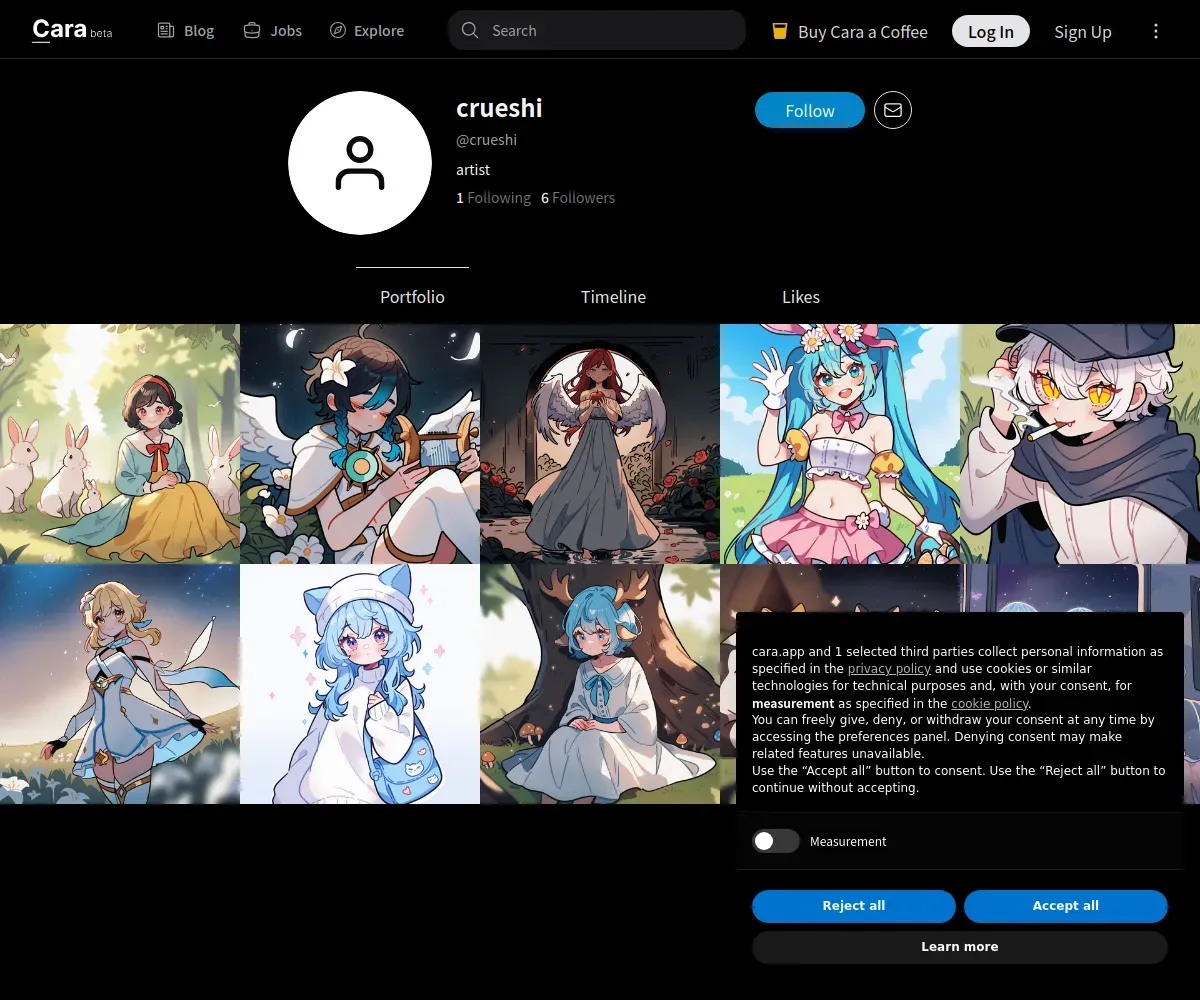This screenshot has width=1200, height=1000.
Task: Click the Log In button
Action: click(x=991, y=31)
